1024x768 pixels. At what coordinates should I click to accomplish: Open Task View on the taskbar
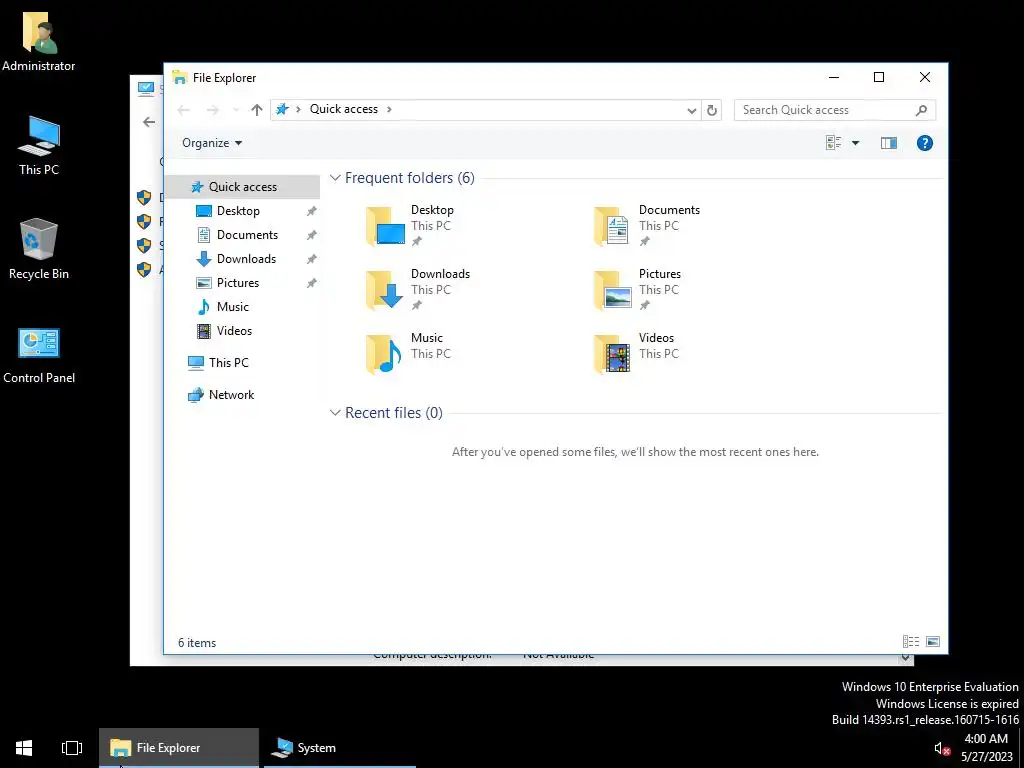pyautogui.click(x=72, y=748)
